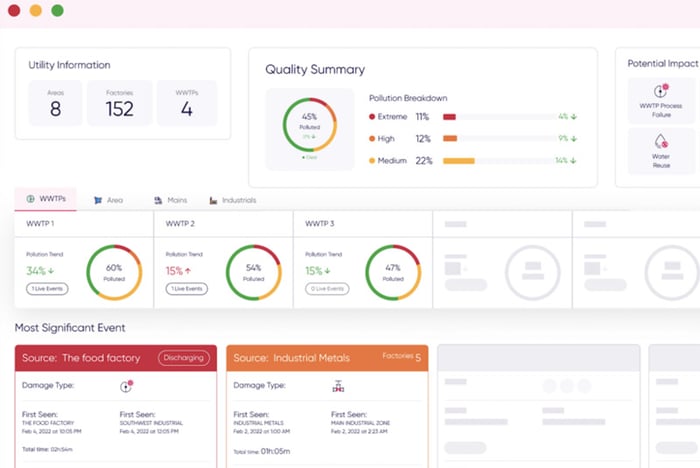The height and width of the screenshot is (468, 700).
Task: Click the SOUTHWEST INDUSTRIAL first seen location
Action: (151, 423)
